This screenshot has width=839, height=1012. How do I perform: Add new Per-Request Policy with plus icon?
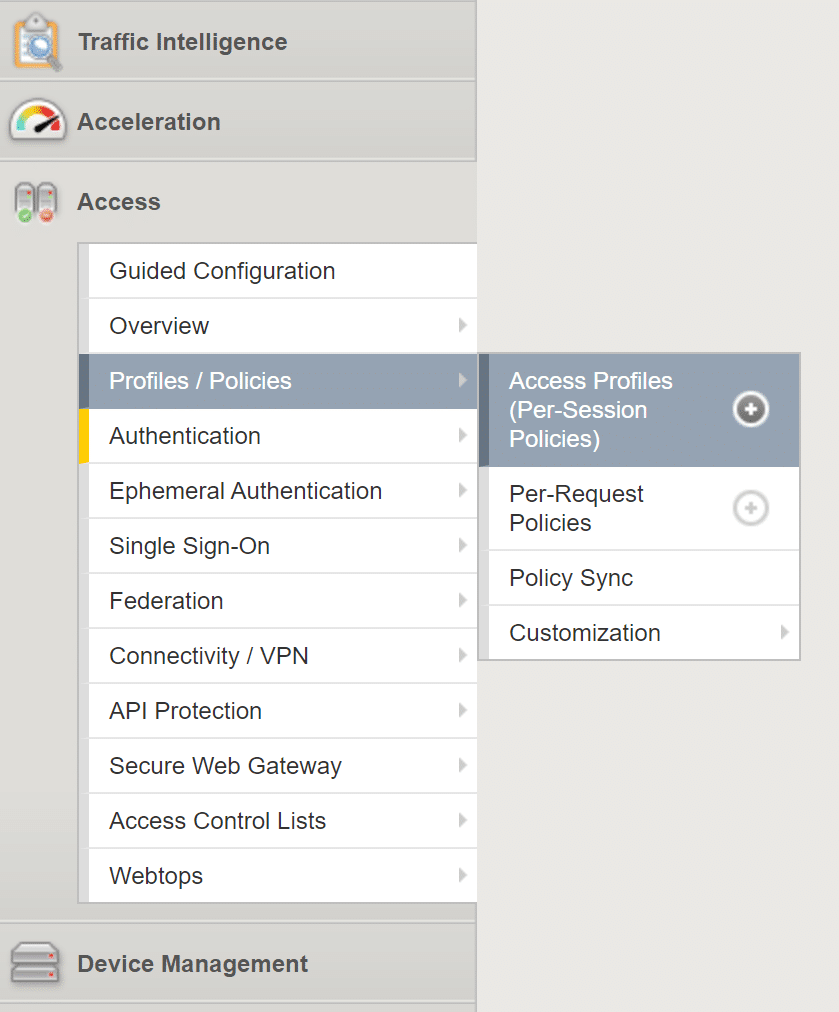point(751,509)
